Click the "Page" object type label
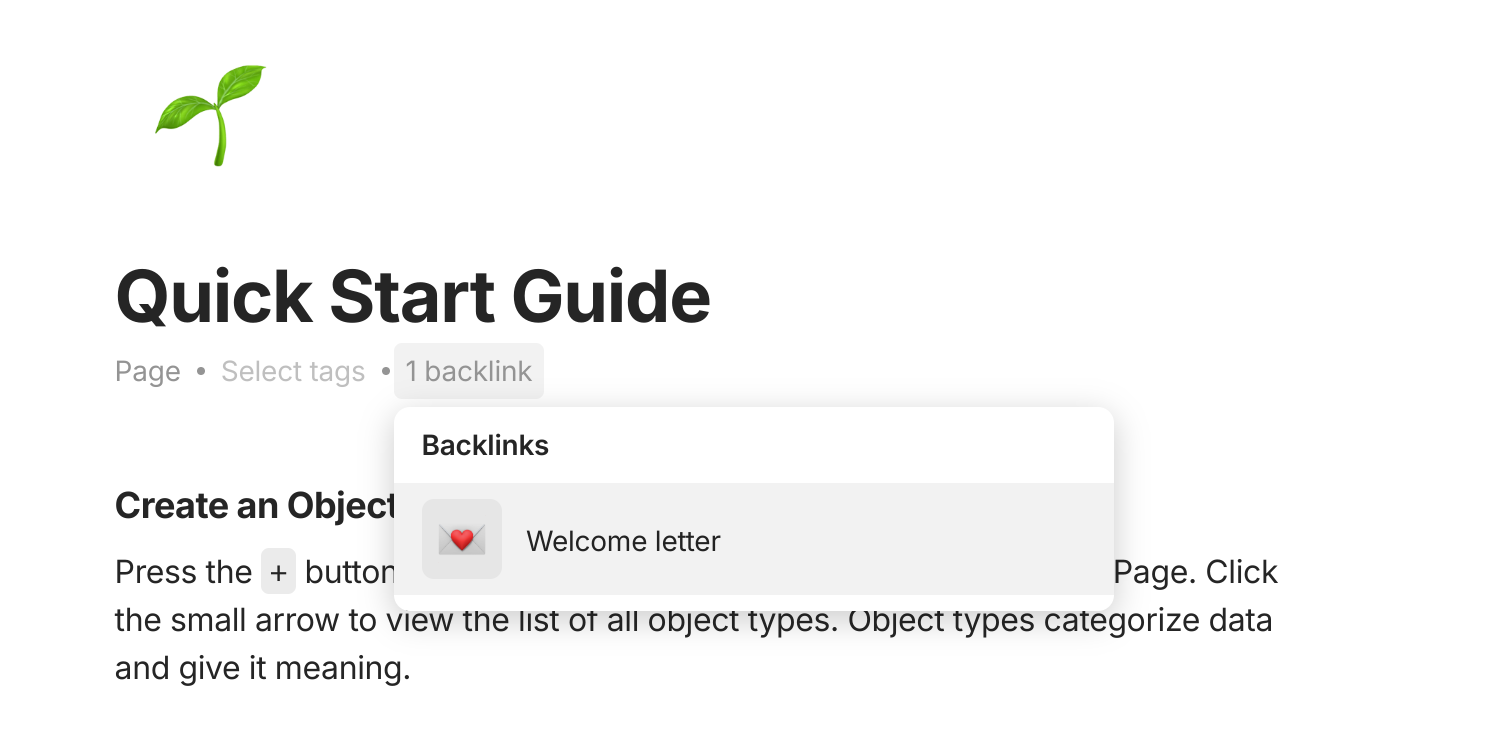This screenshot has height=730, width=1508. 148,372
